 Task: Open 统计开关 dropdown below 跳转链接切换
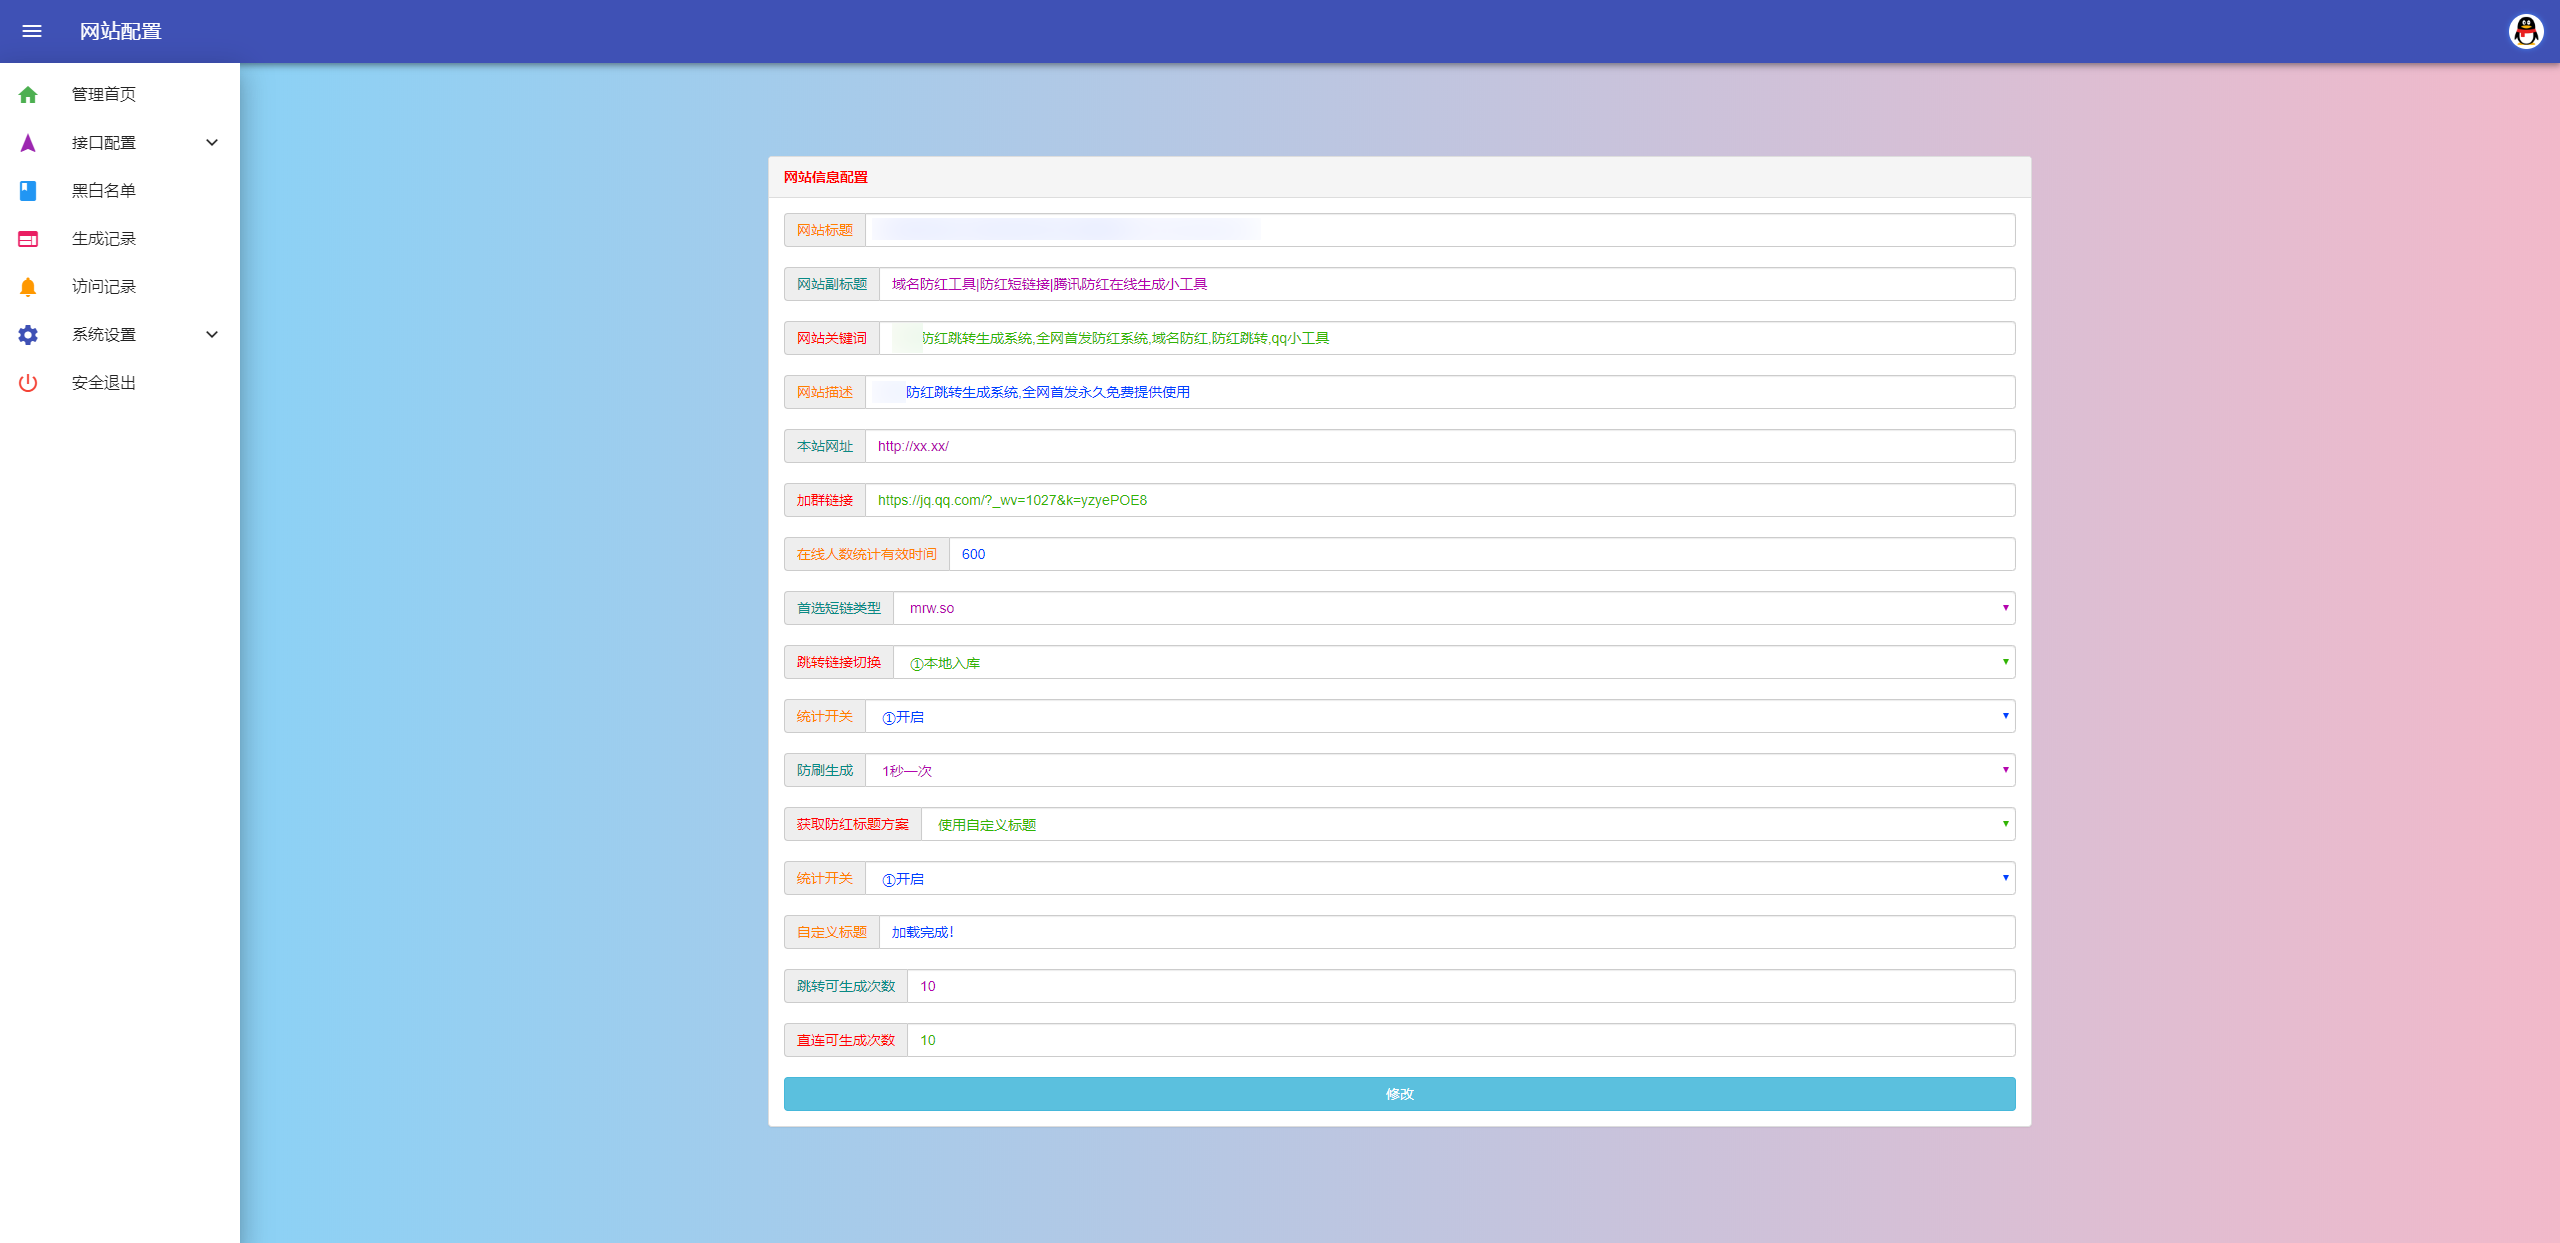coord(1440,716)
